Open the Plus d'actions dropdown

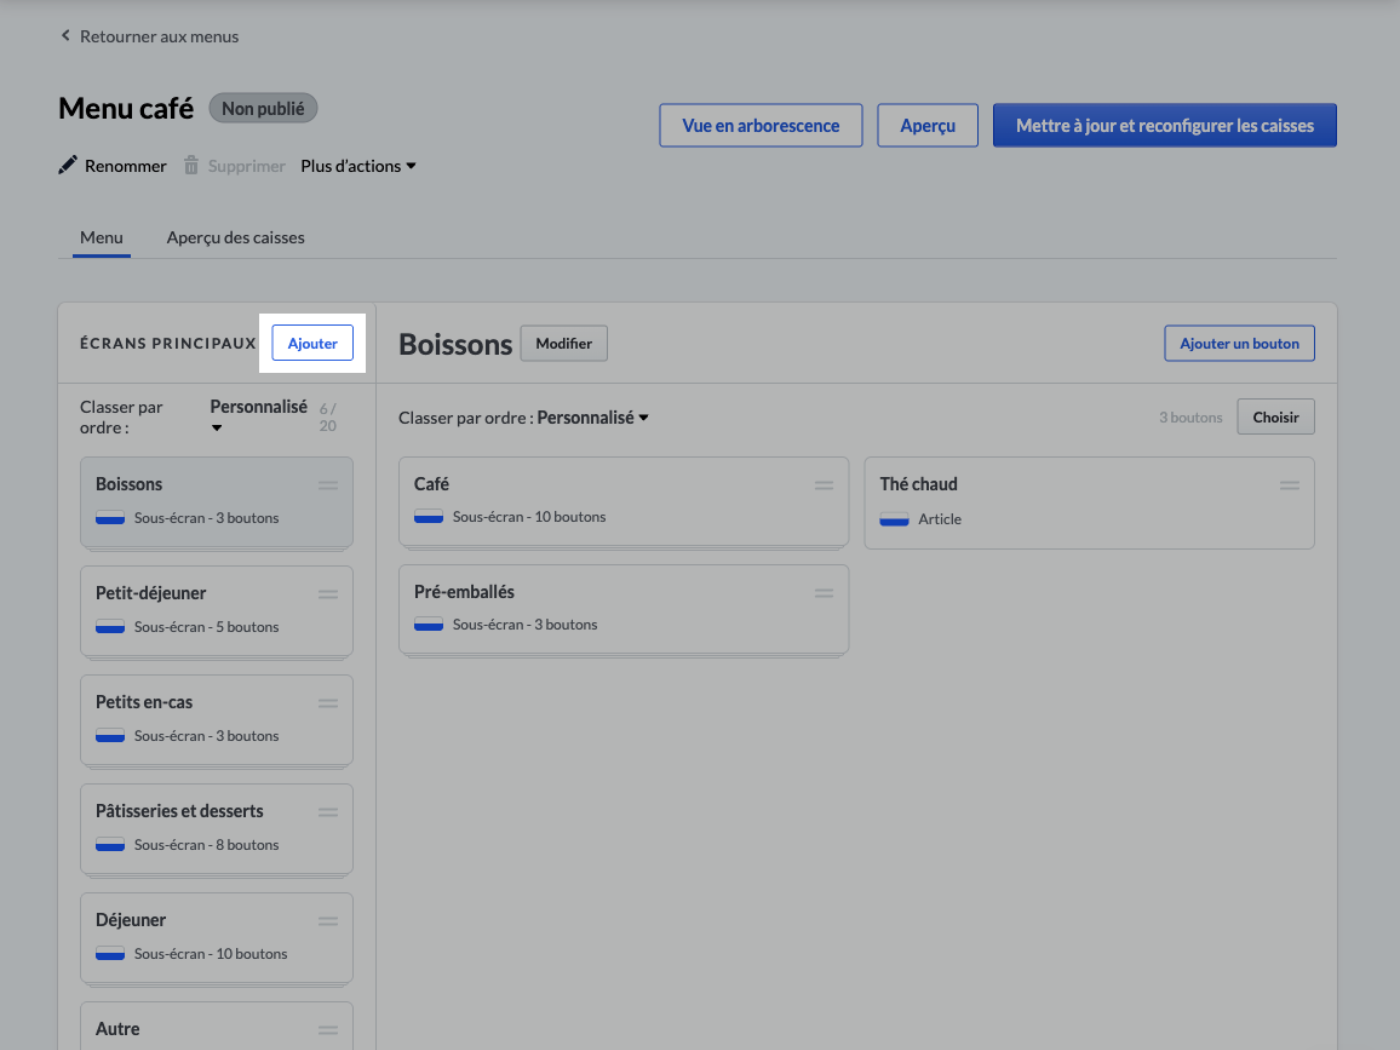click(358, 166)
